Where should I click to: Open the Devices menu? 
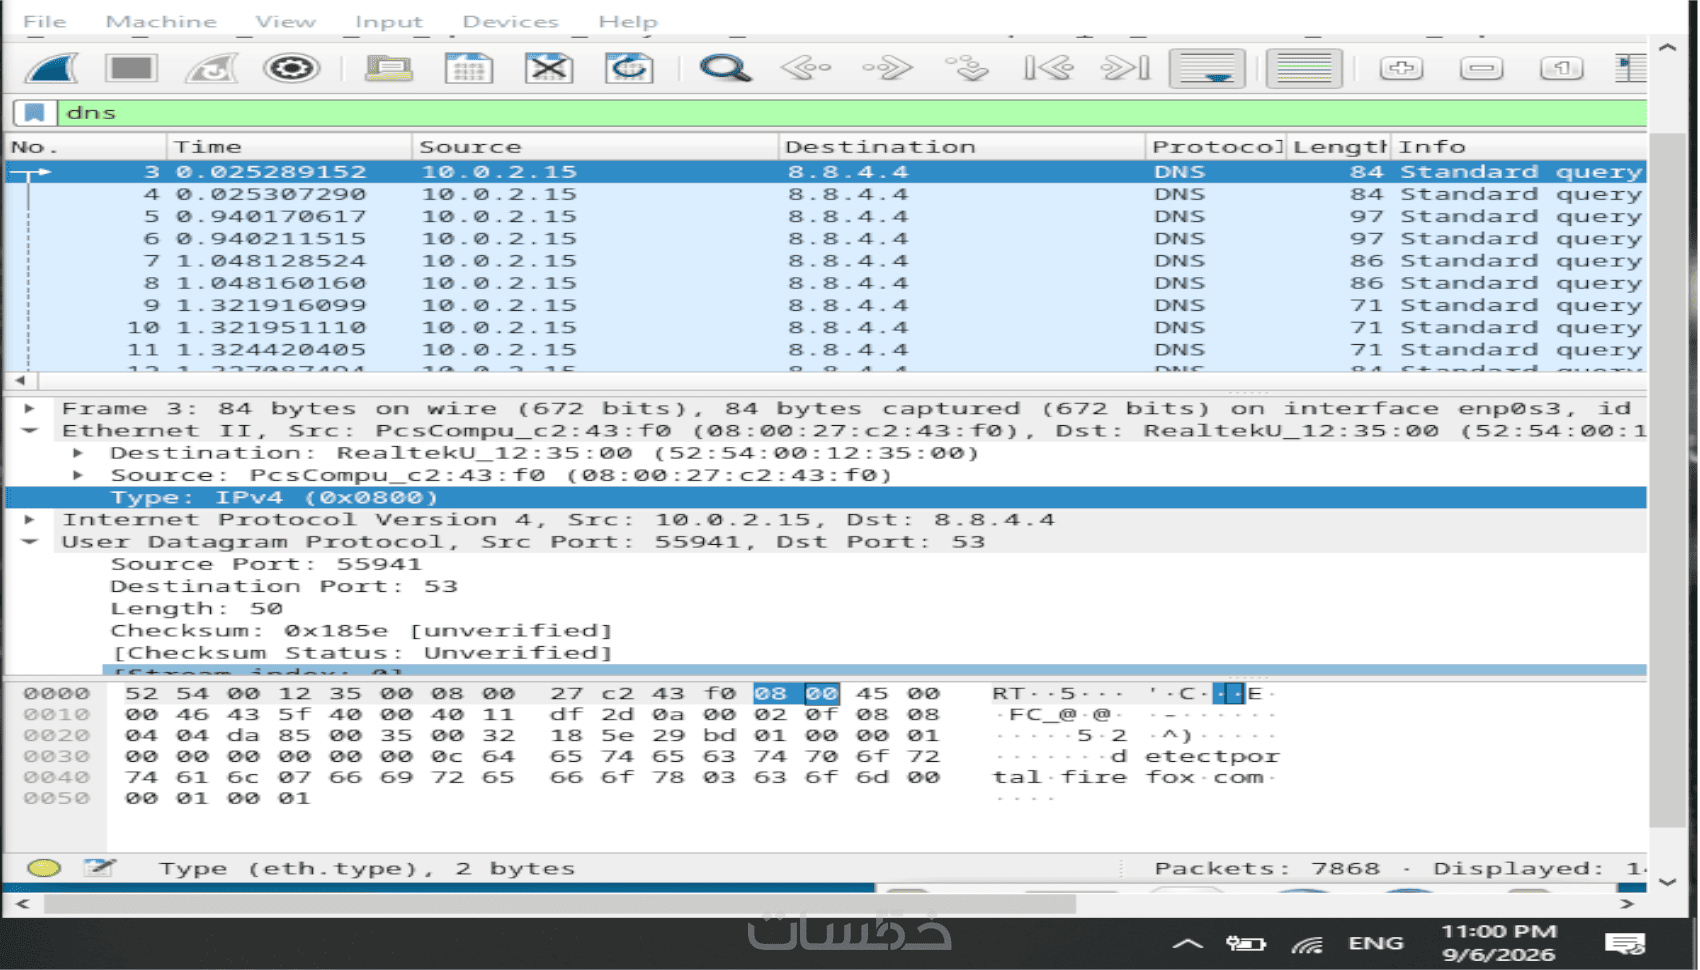510,21
